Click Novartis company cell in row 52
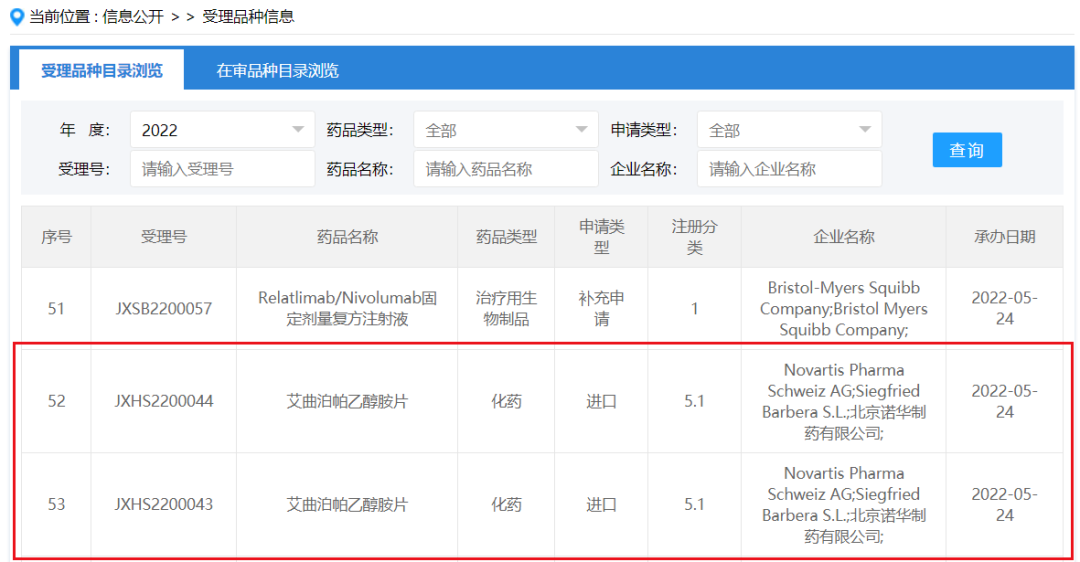1080x562 pixels. coord(844,401)
